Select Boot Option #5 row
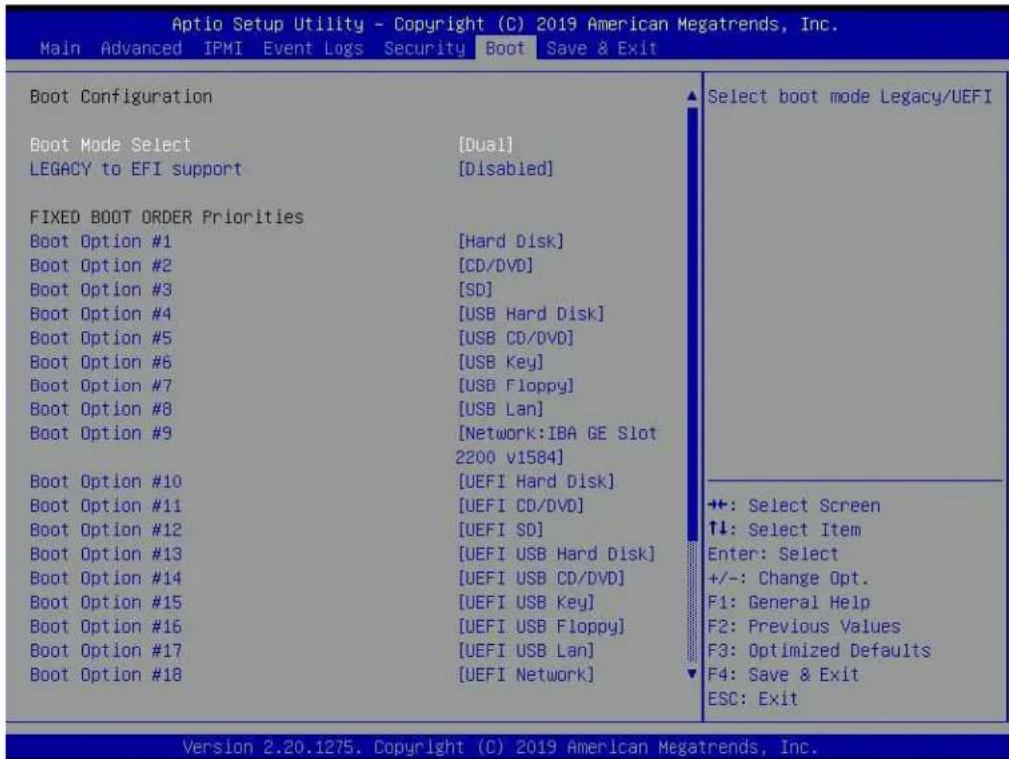This screenshot has height=759, width=1009. (100, 338)
